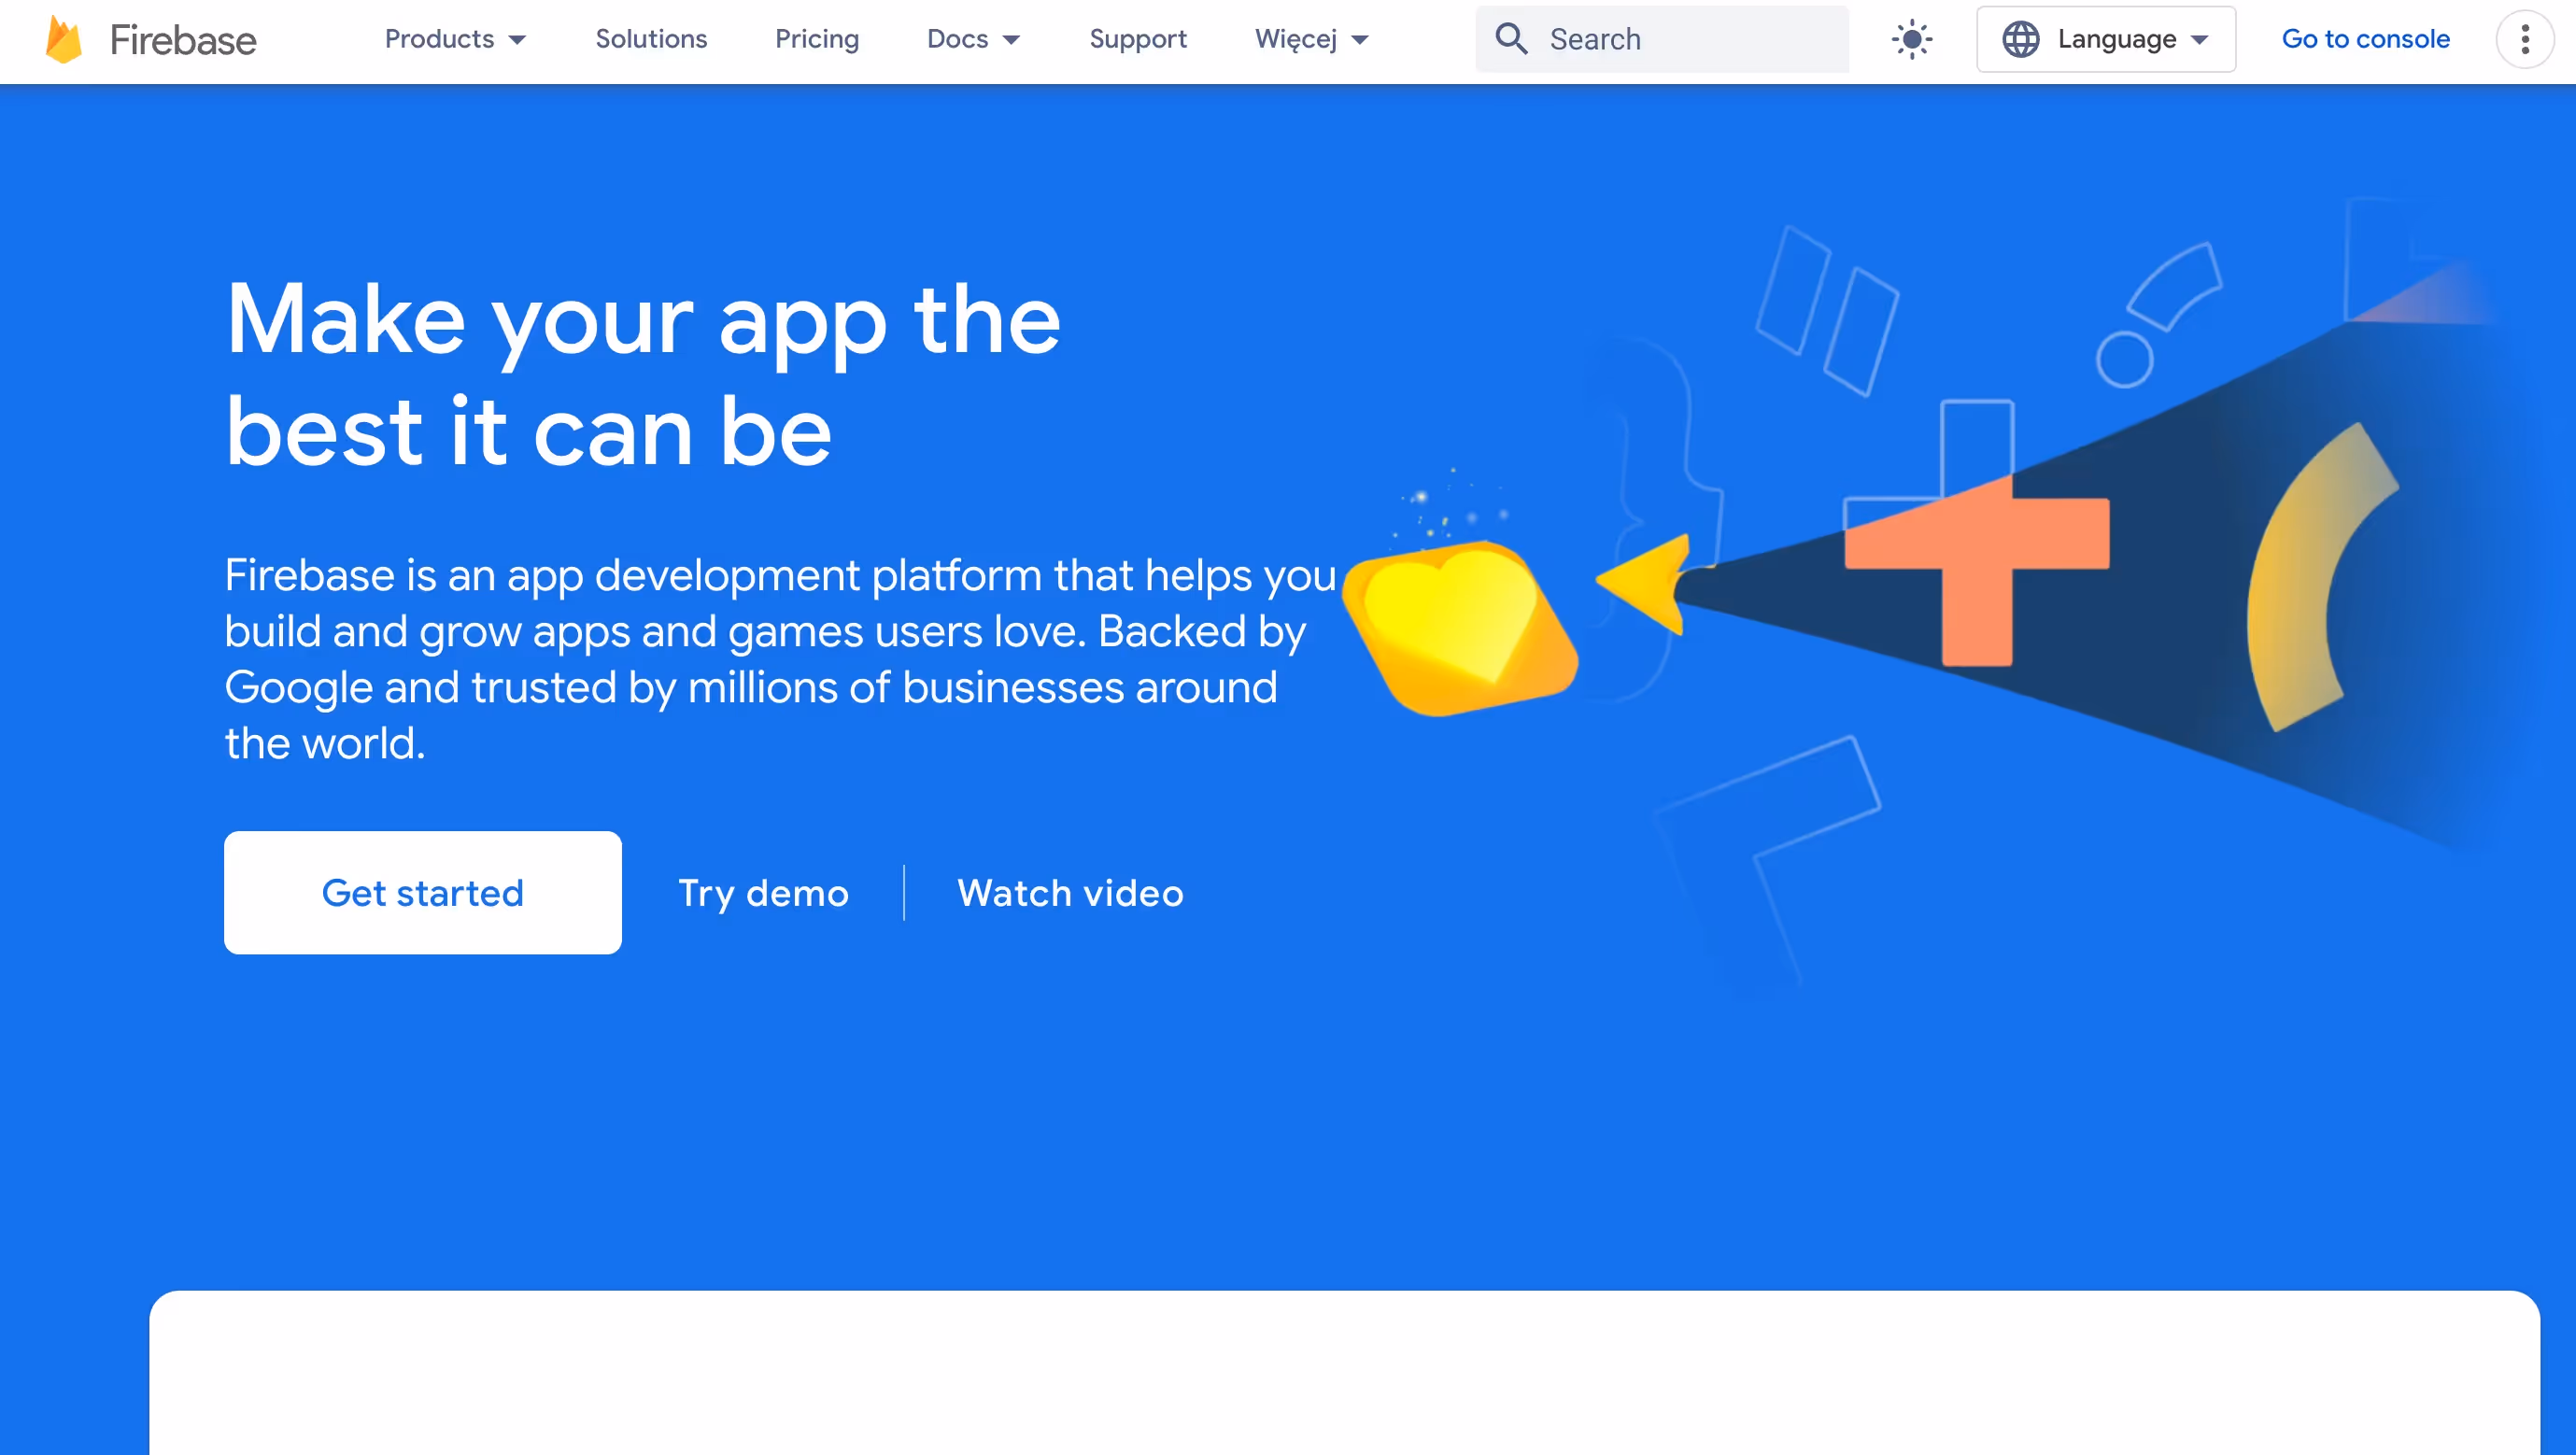Click the paragraph starting "Firebase is an app development platform"
Image resolution: width=2576 pixels, height=1455 pixels.
pyautogui.click(x=780, y=659)
